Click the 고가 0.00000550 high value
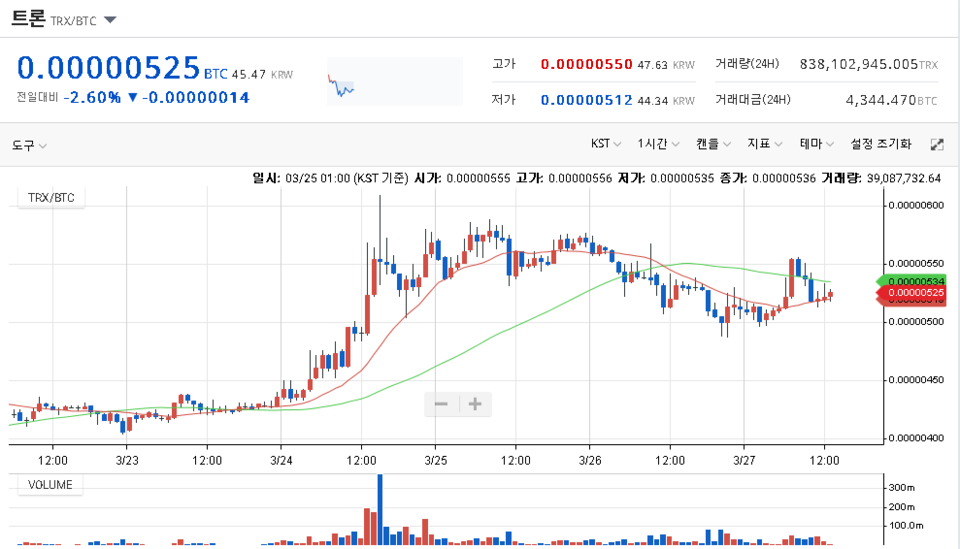960x549 pixels. (x=586, y=64)
